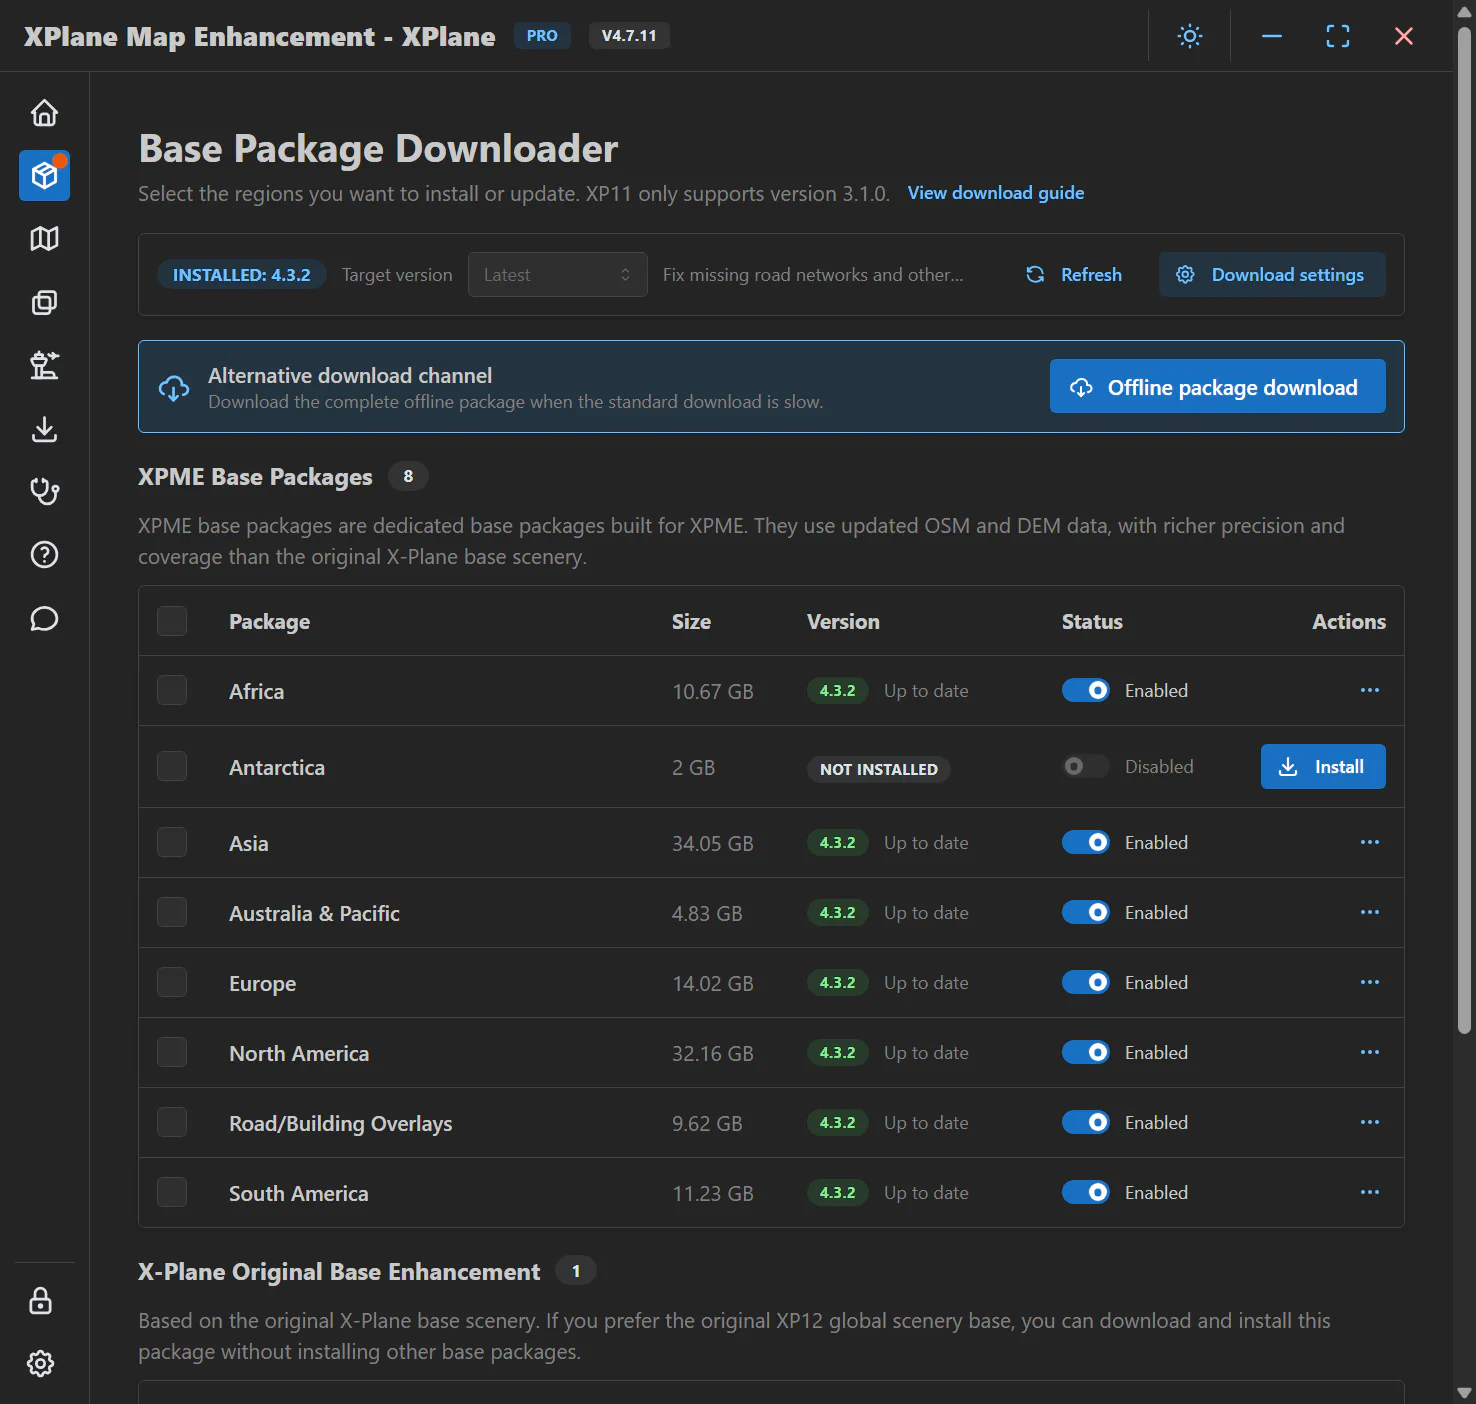Image resolution: width=1476 pixels, height=1404 pixels.
Task: Select the Africa package checkbox
Action: pyautogui.click(x=172, y=690)
